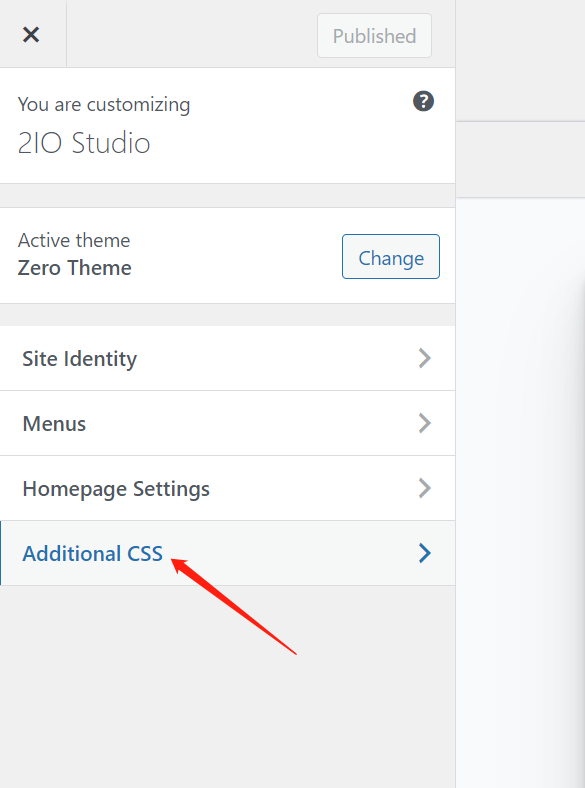The image size is (585, 788).
Task: Click the Active theme label
Action: coord(74,240)
